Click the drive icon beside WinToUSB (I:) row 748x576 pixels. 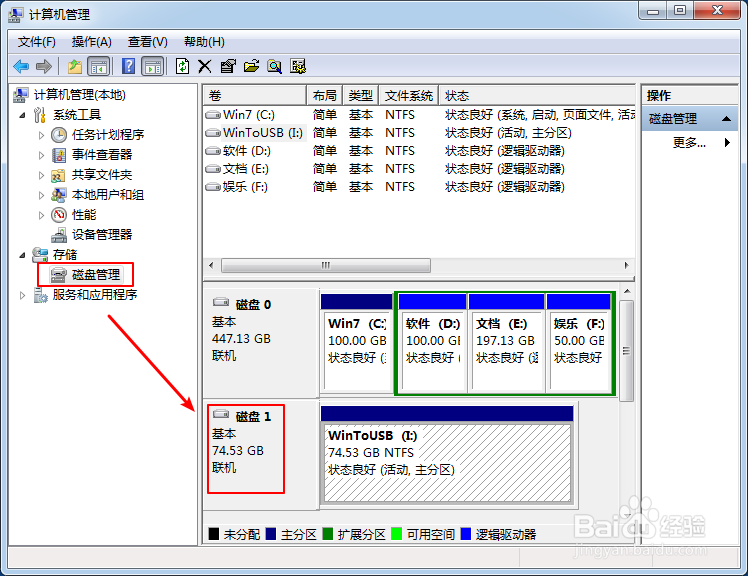(213, 133)
